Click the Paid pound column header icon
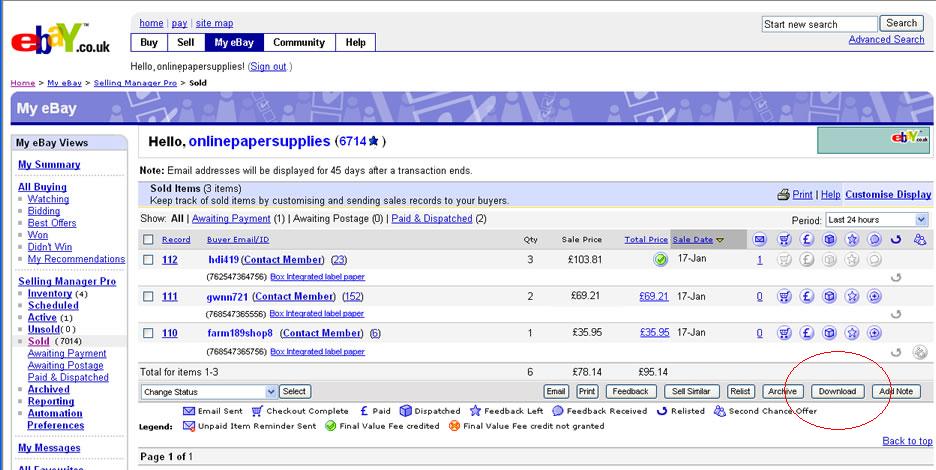The width and height of the screenshot is (936, 470). click(806, 239)
